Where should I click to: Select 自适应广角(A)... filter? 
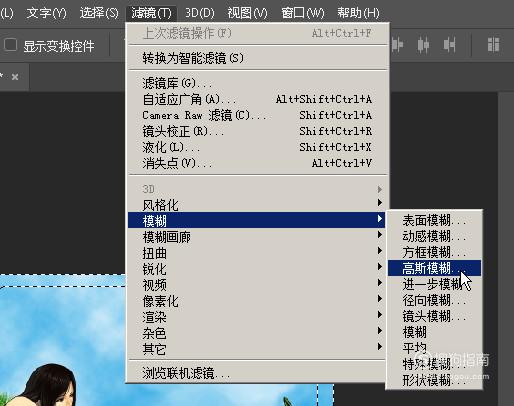[x=257, y=99]
